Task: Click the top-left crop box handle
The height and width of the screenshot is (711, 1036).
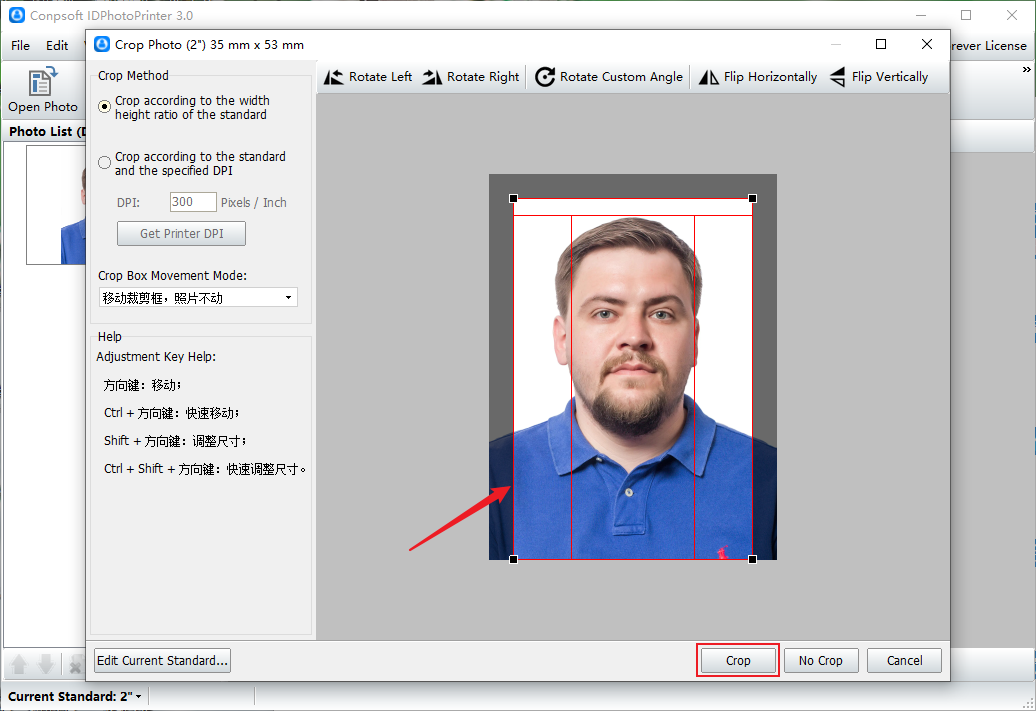Action: point(513,198)
